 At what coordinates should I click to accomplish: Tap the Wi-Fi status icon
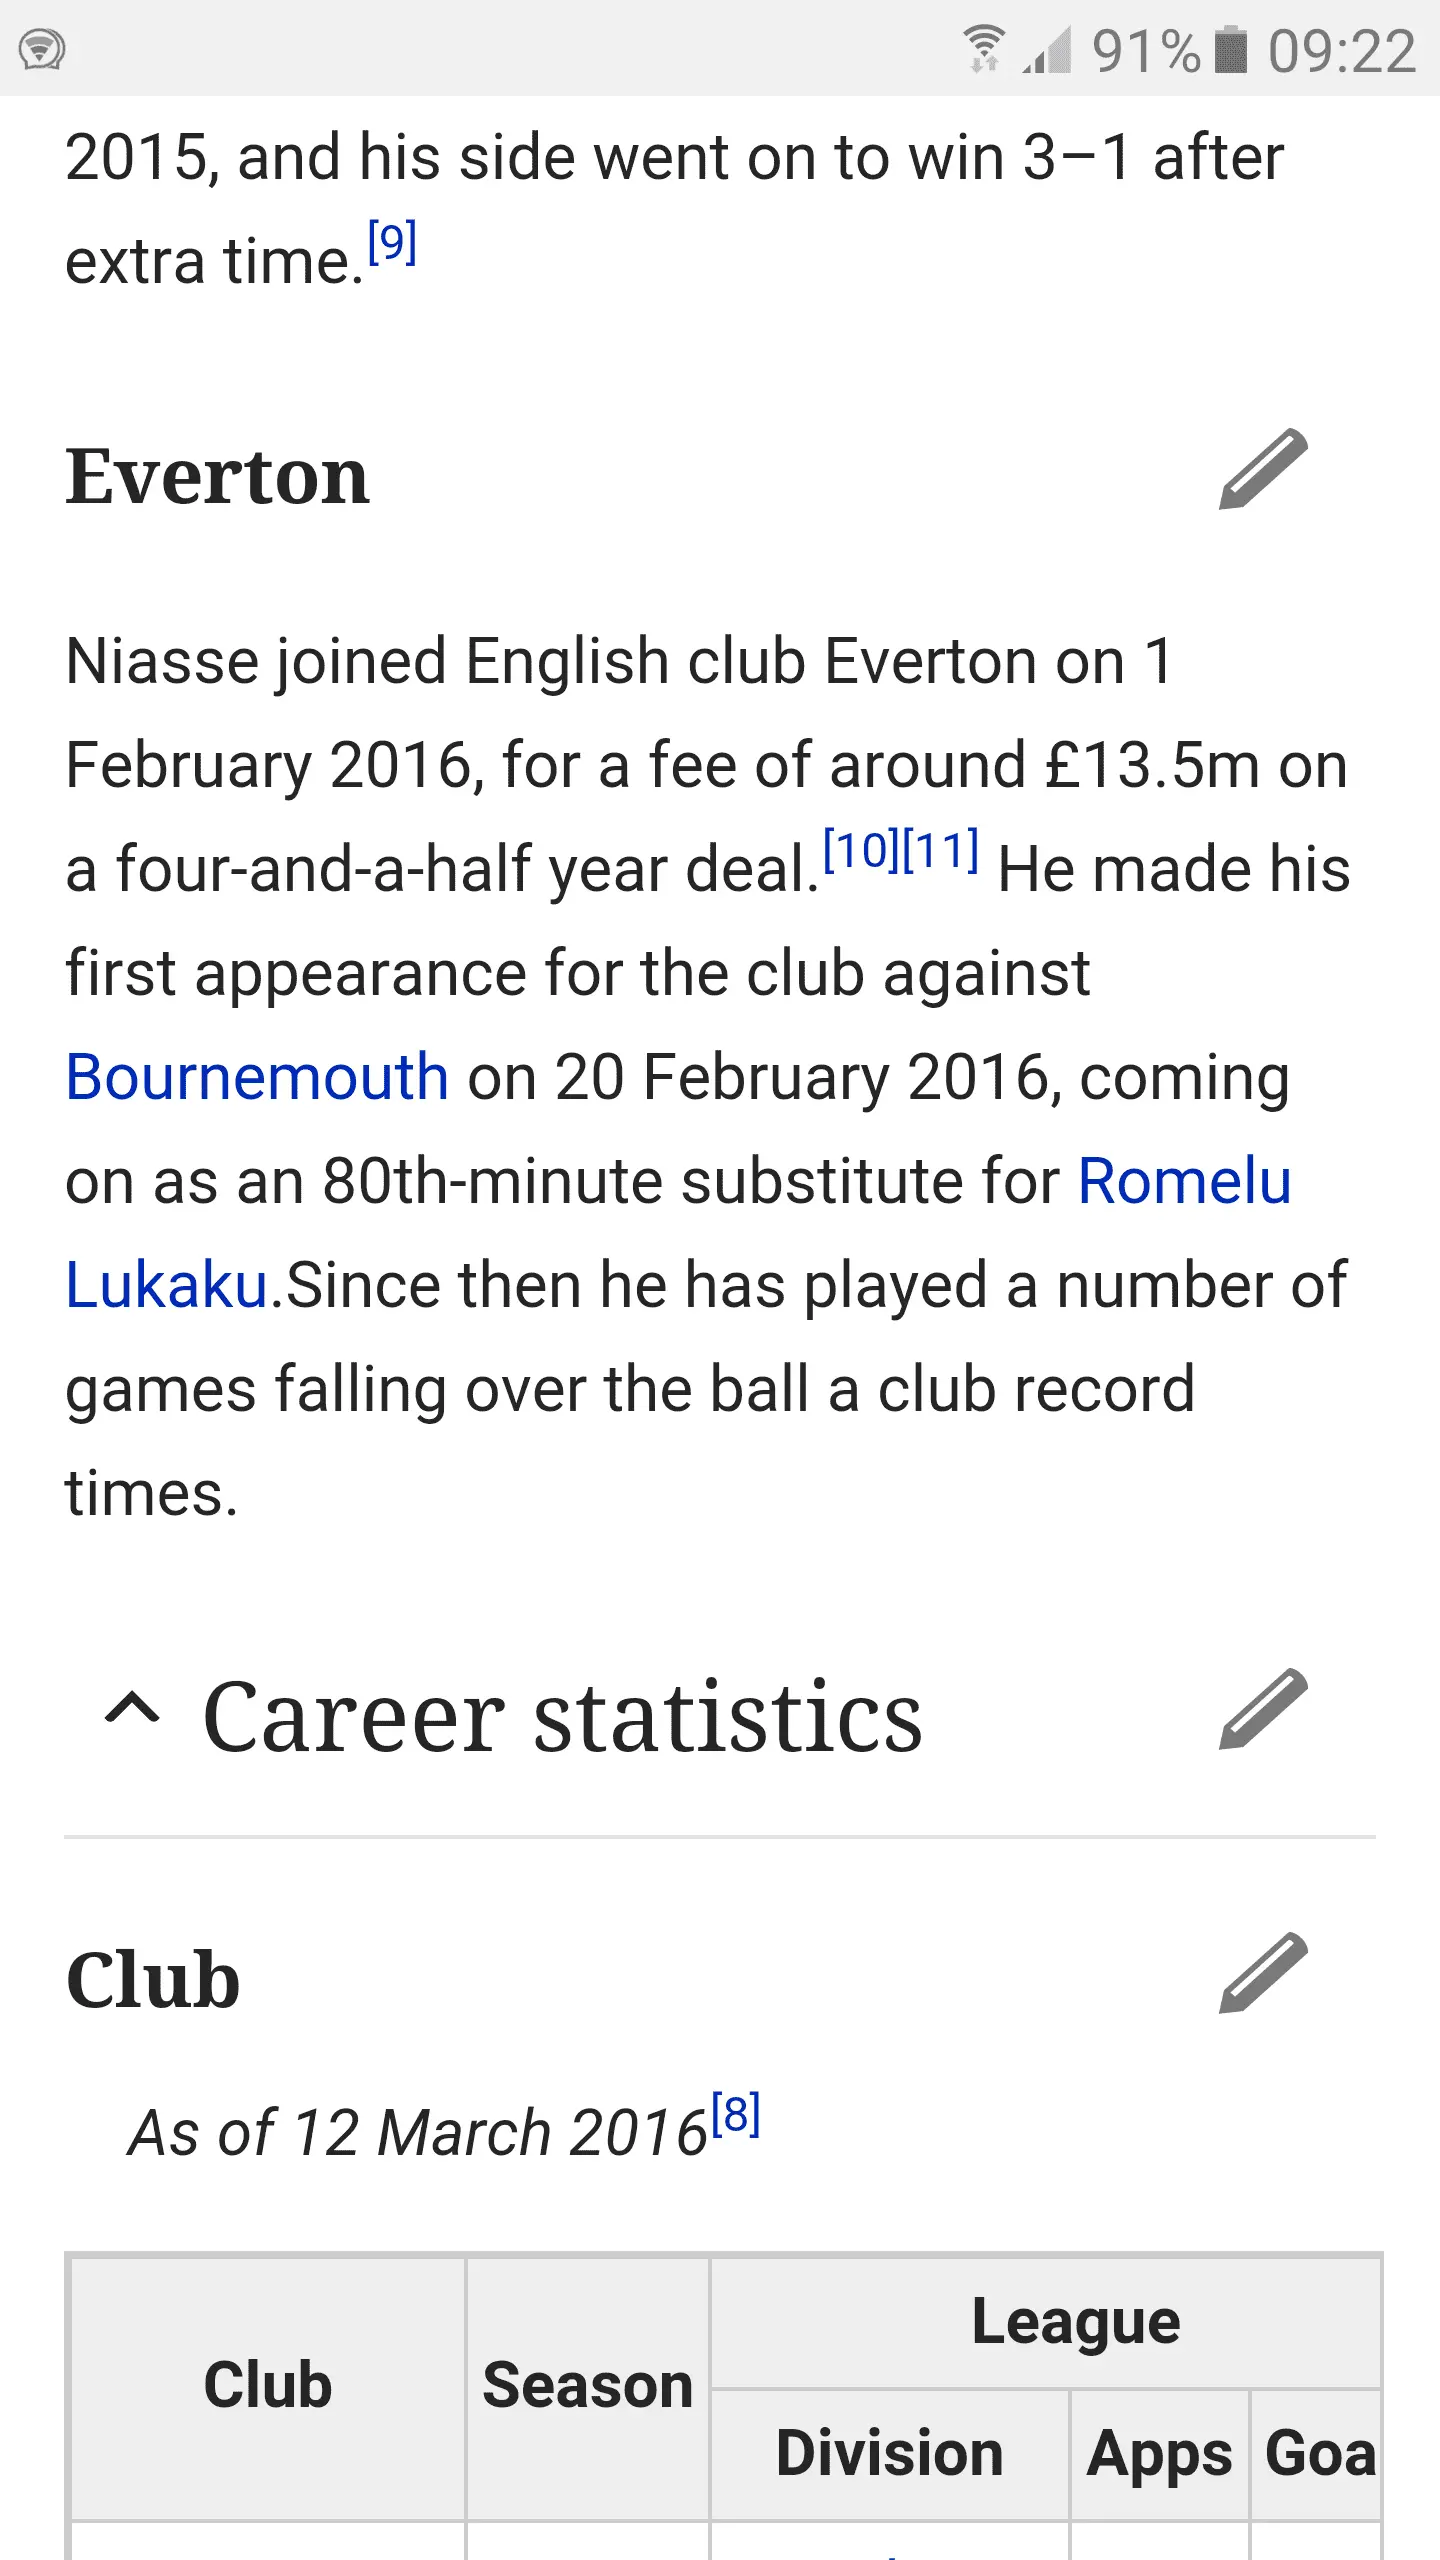[x=984, y=49]
